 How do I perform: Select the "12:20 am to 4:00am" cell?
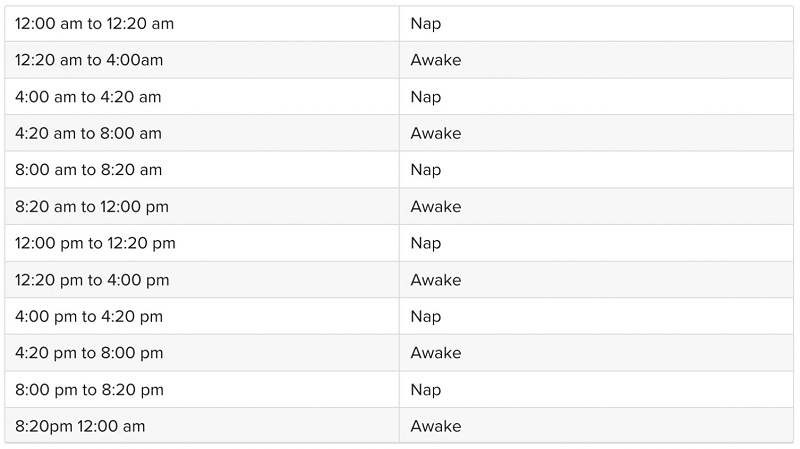(x=89, y=60)
